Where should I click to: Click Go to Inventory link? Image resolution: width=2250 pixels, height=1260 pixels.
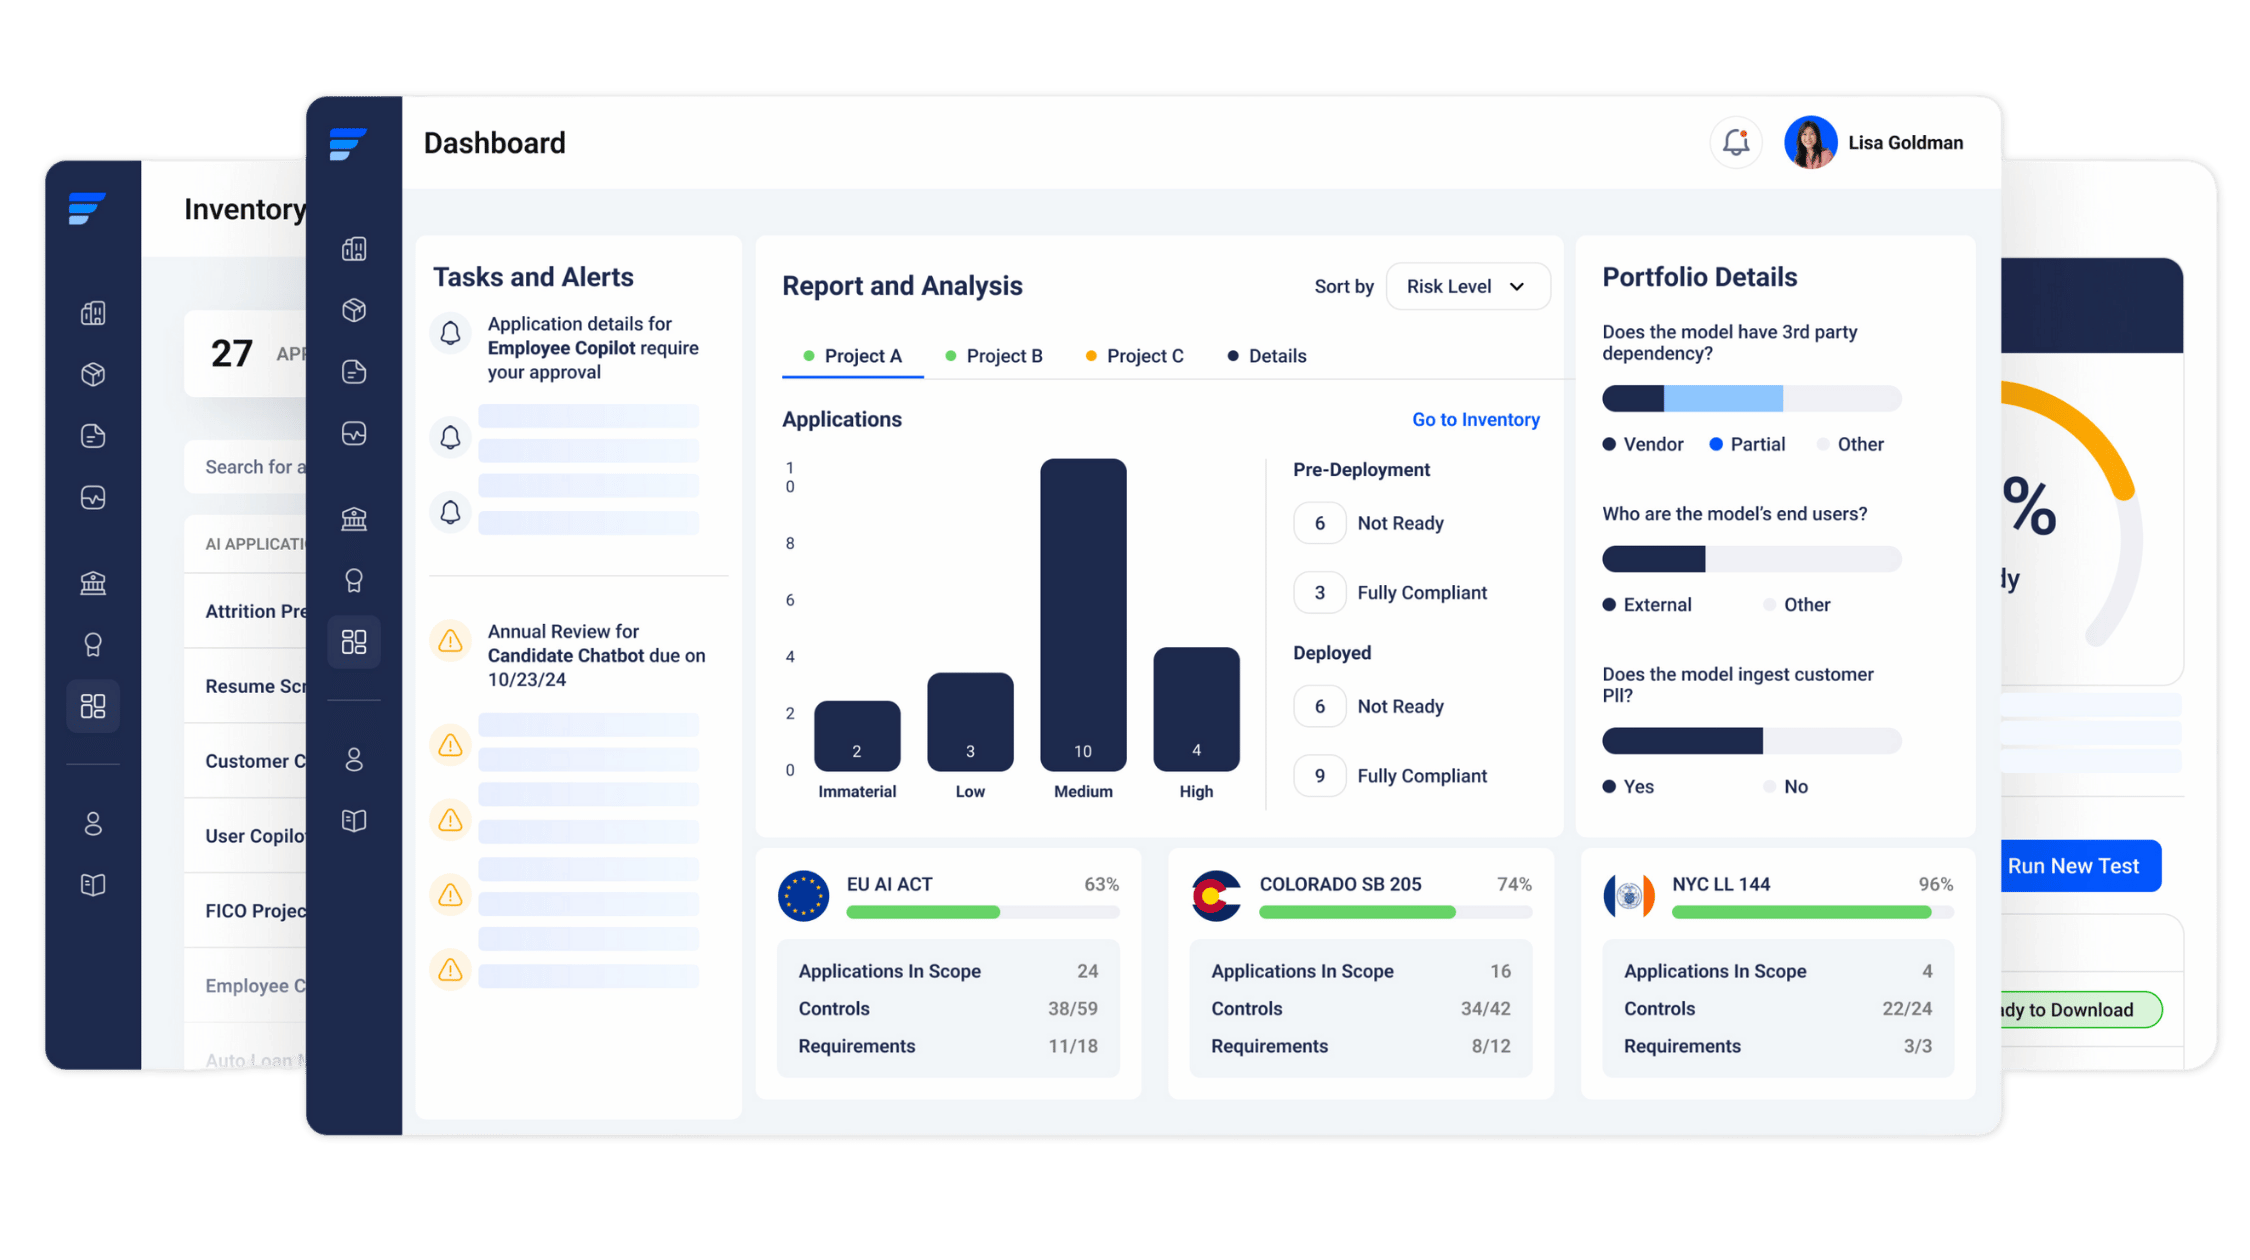(x=1474, y=421)
